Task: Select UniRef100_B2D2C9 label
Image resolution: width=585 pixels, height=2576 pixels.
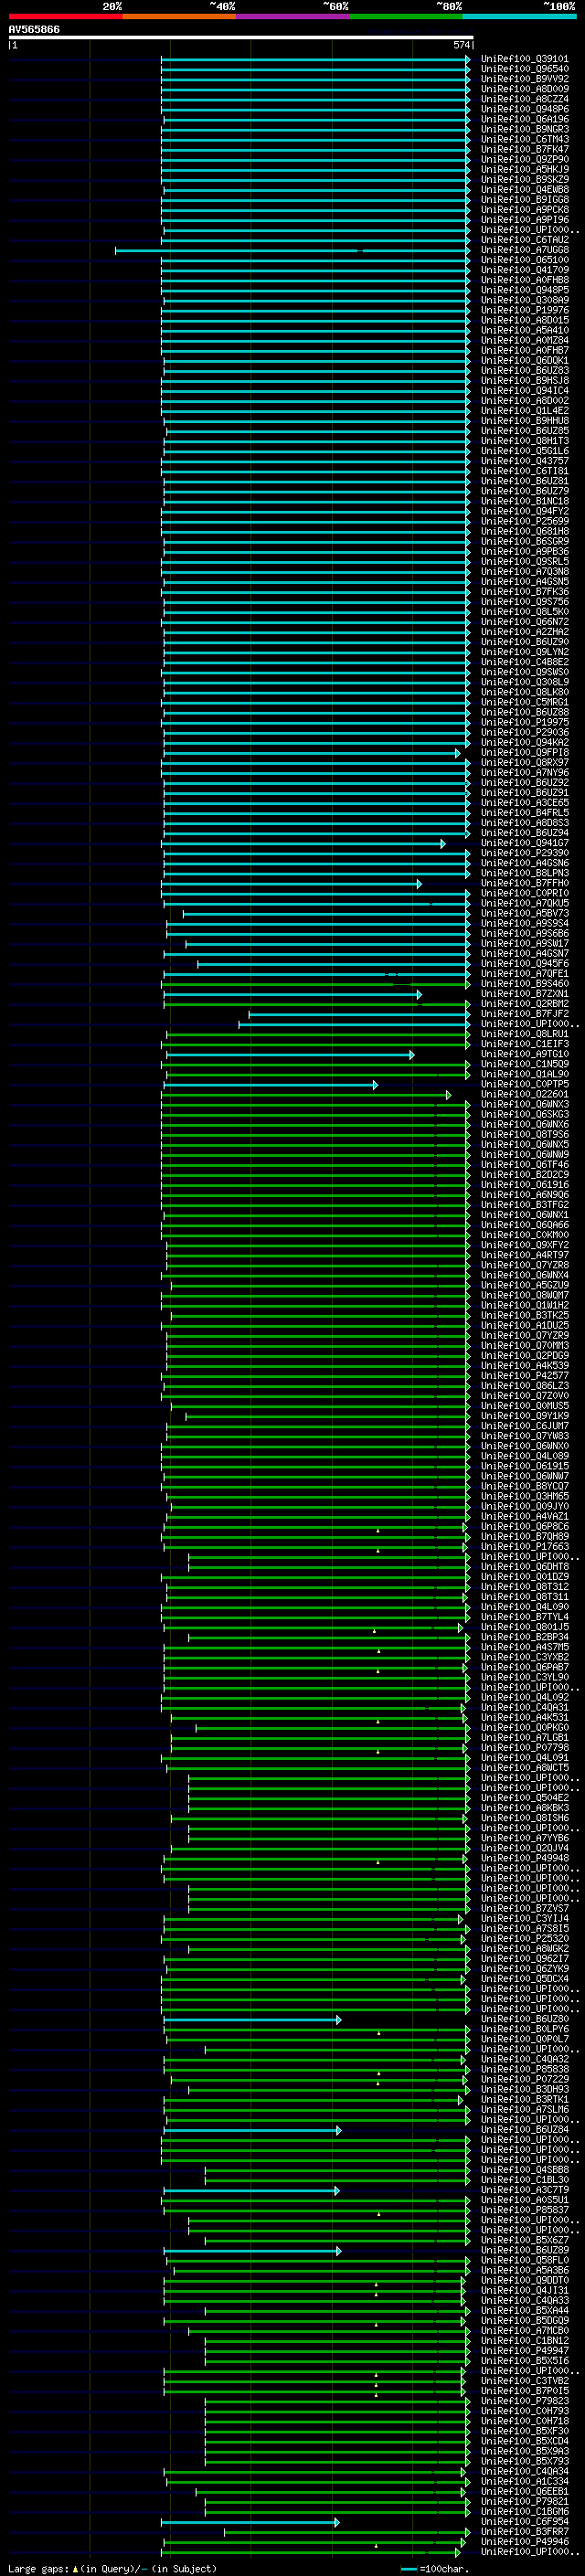Action: [x=525, y=1174]
